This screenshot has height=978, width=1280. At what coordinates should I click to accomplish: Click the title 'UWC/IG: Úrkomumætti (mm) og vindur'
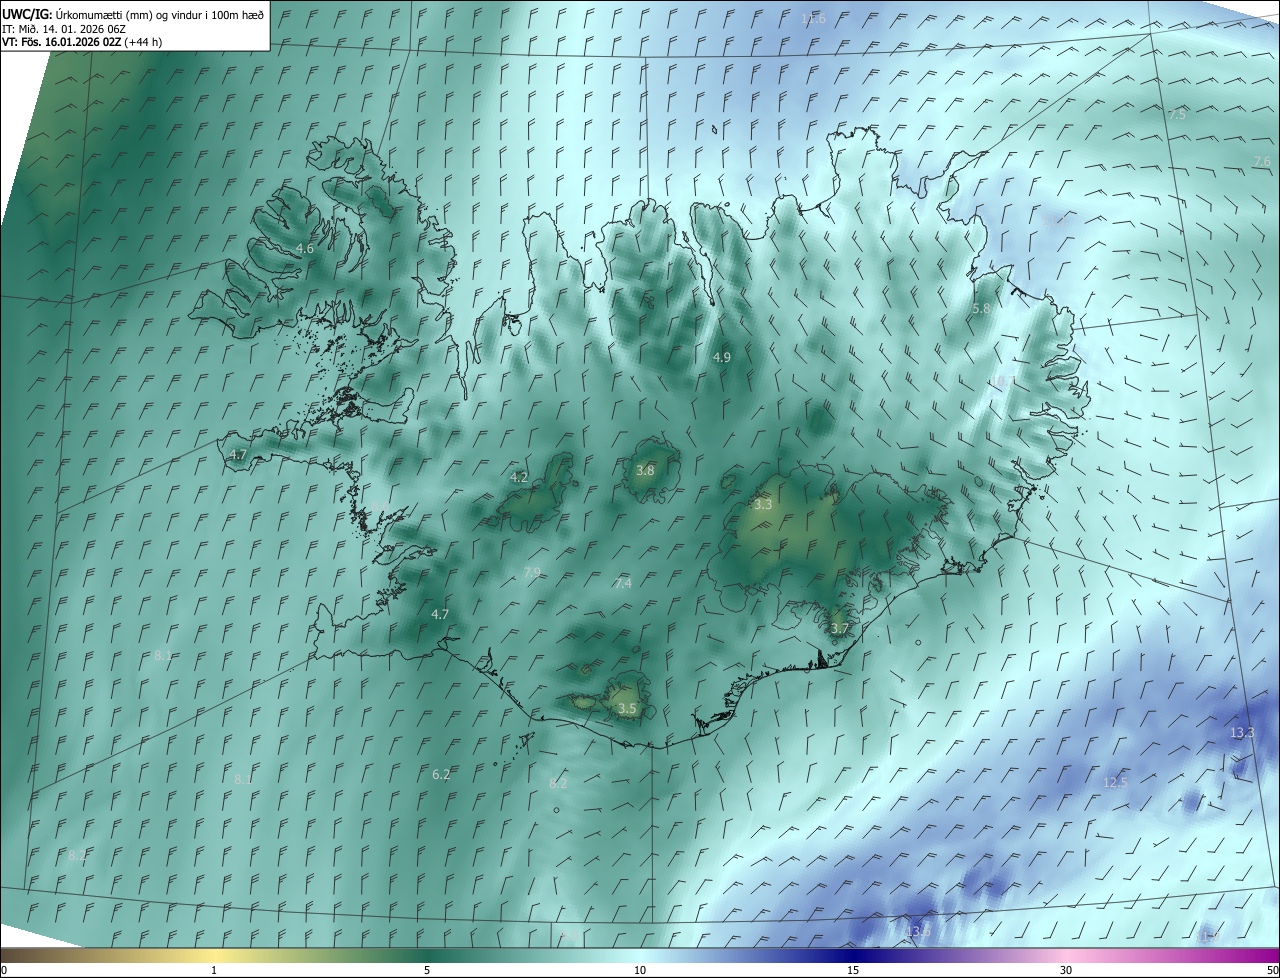coord(133,14)
